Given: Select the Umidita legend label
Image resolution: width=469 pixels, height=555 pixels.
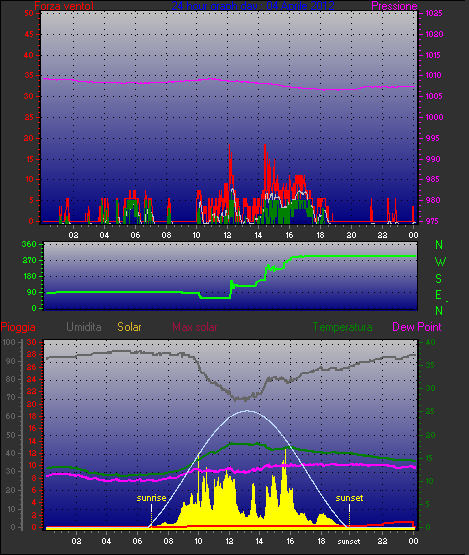Looking at the screenshot, I should point(84,327).
